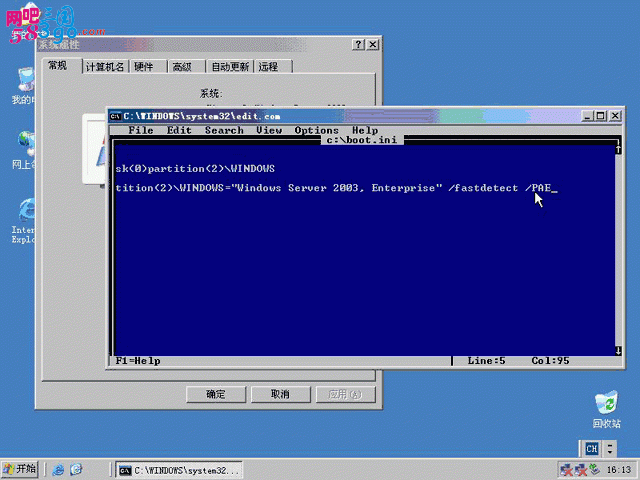Maximize the edit.com console window

[600, 116]
